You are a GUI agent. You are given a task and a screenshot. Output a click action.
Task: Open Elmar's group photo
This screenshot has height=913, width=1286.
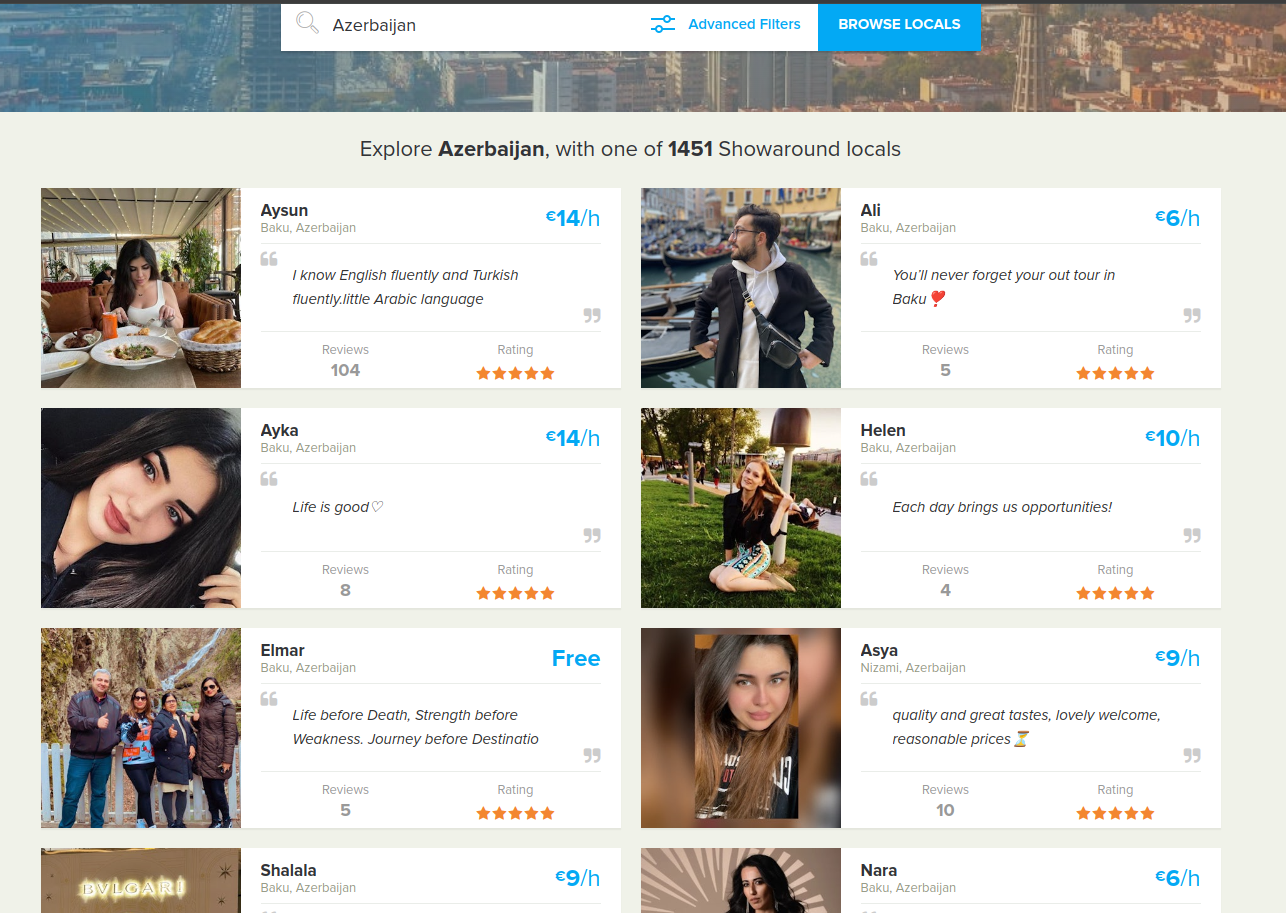(141, 728)
